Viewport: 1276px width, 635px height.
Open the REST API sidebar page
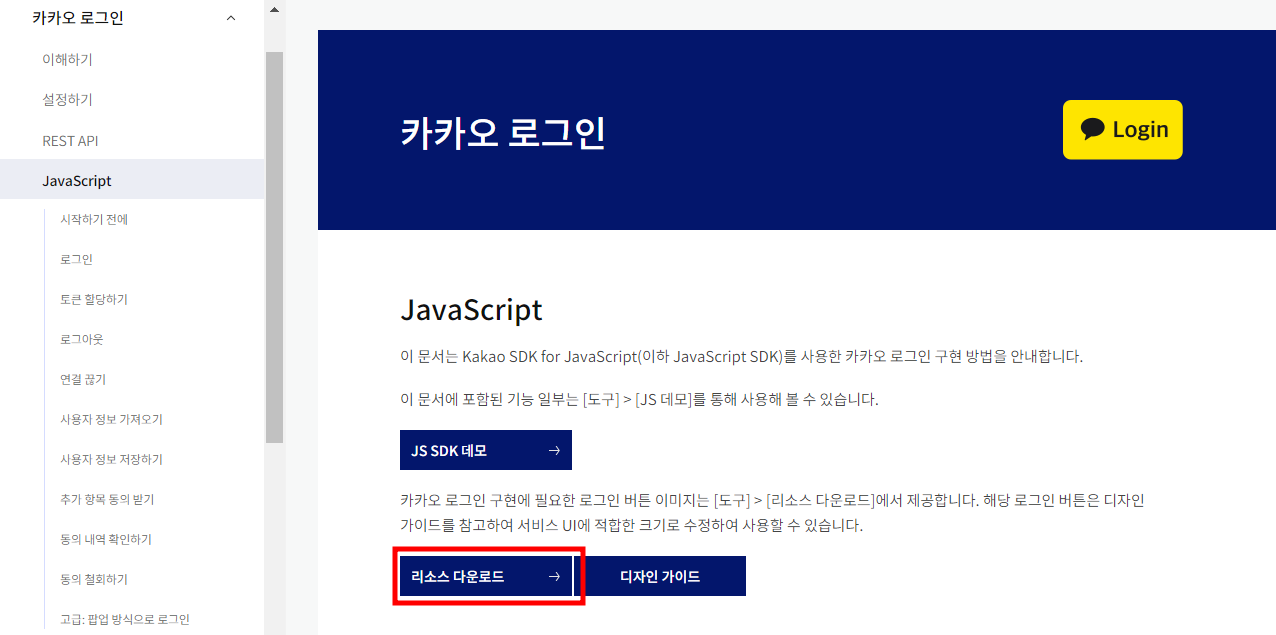coord(70,141)
